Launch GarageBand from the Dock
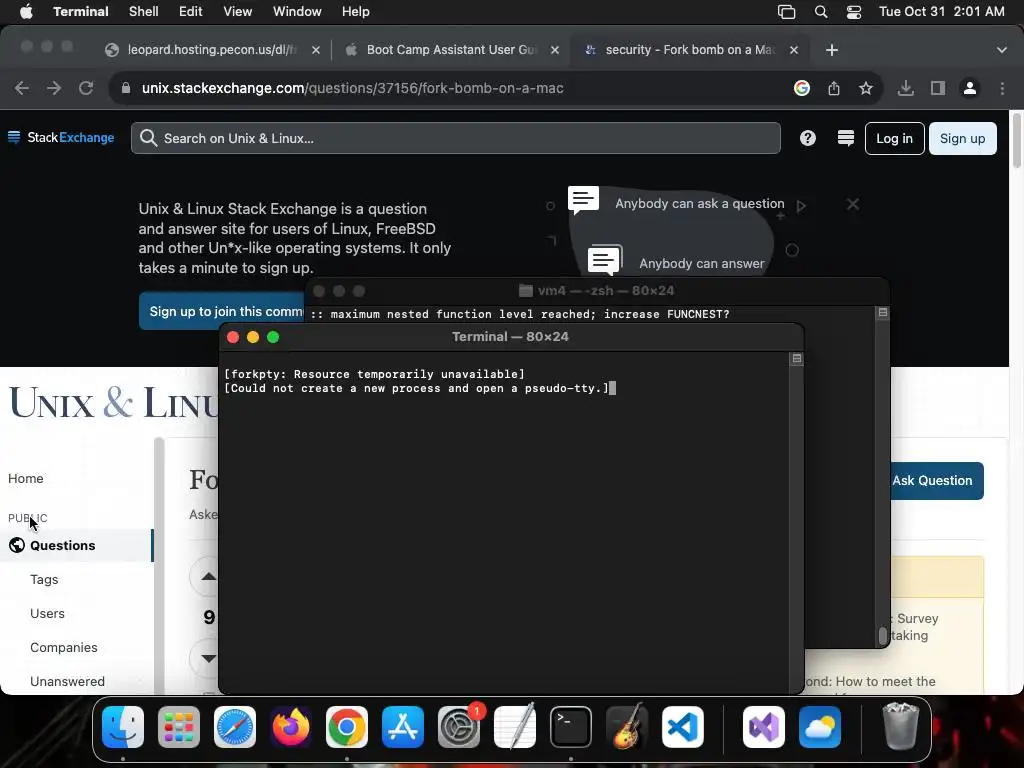This screenshot has height=768, width=1024. pos(627,727)
